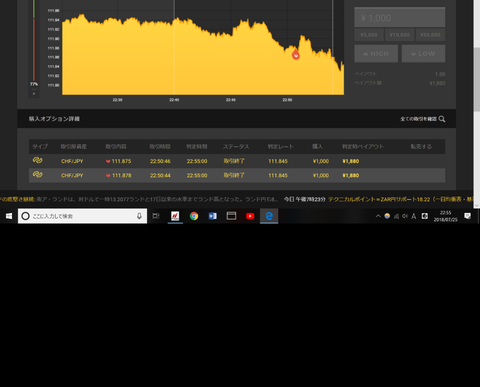Open the red W app on taskbar
Image resolution: width=480 pixels, height=387 pixels.
pos(175,216)
